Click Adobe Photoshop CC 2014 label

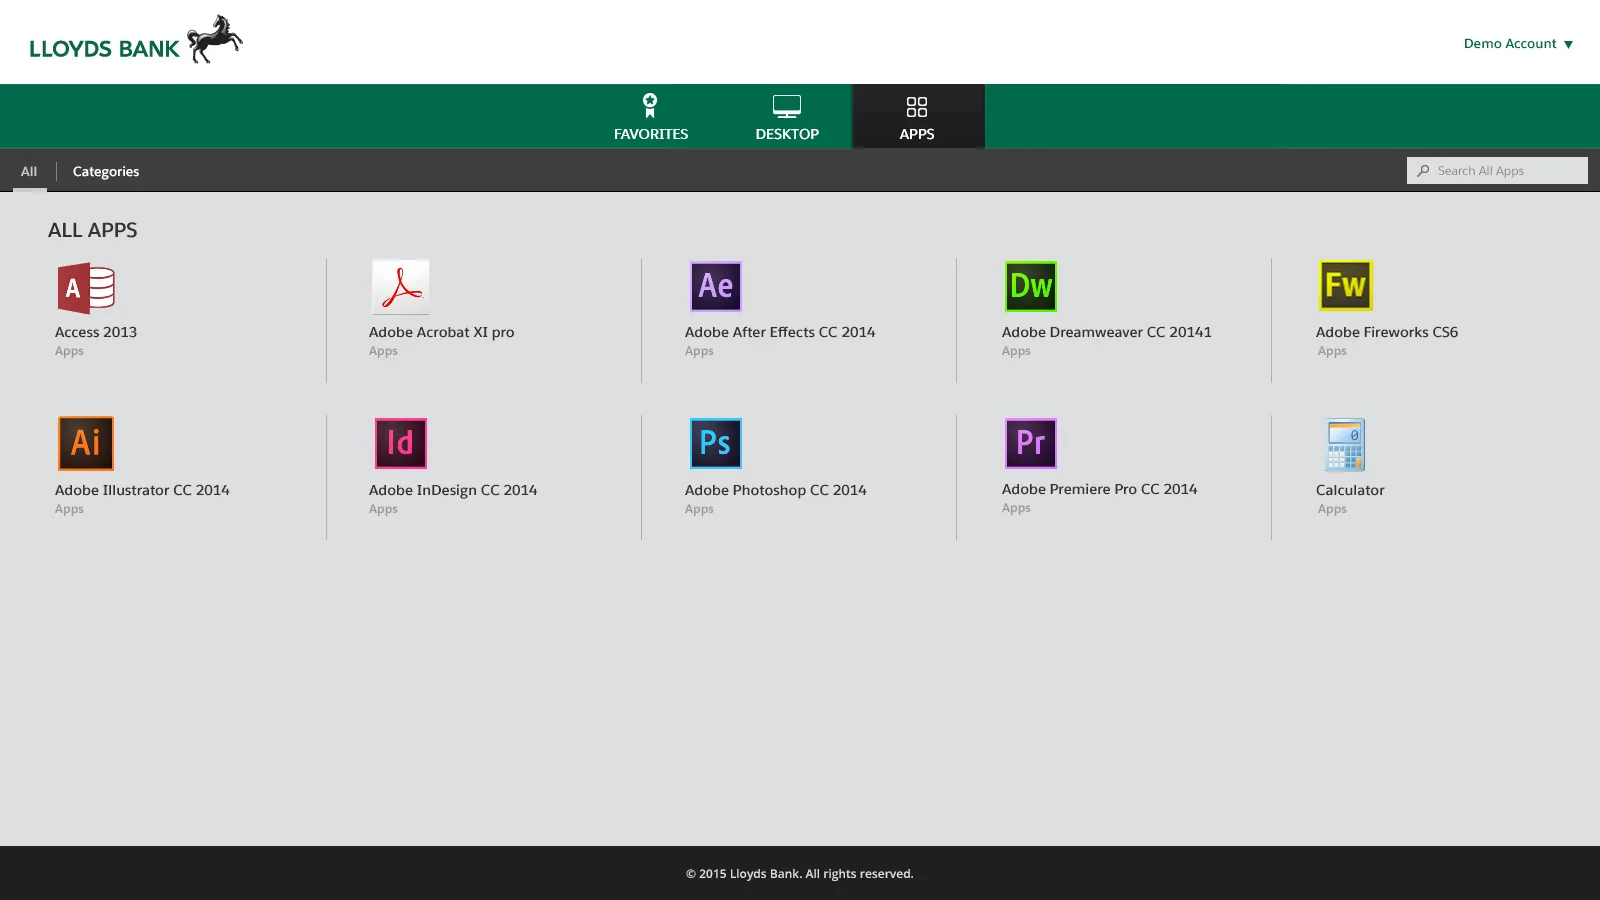pos(776,490)
